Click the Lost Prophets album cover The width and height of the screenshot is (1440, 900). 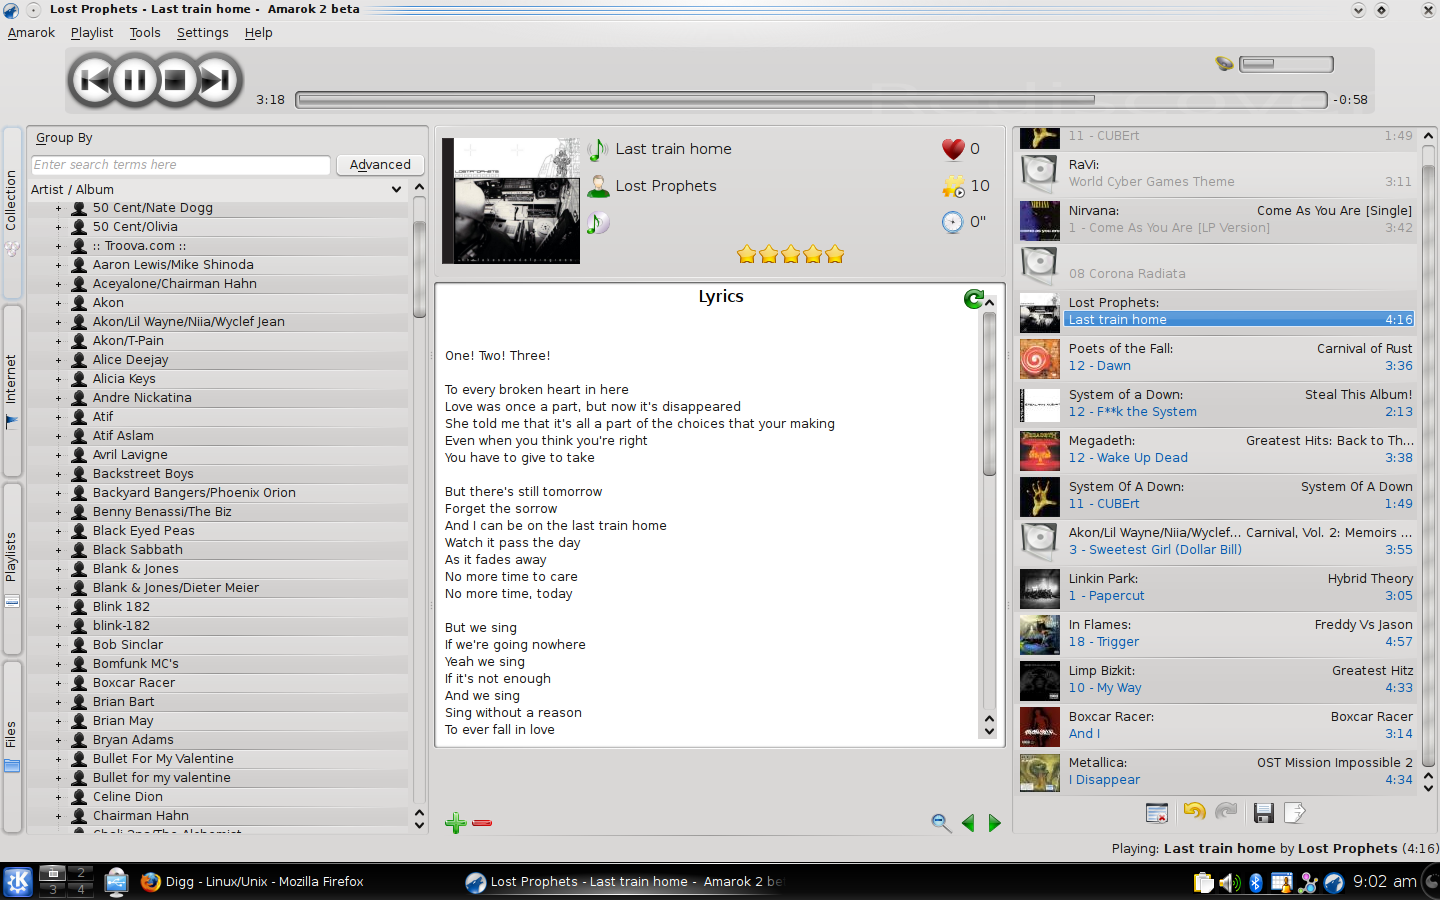(511, 201)
